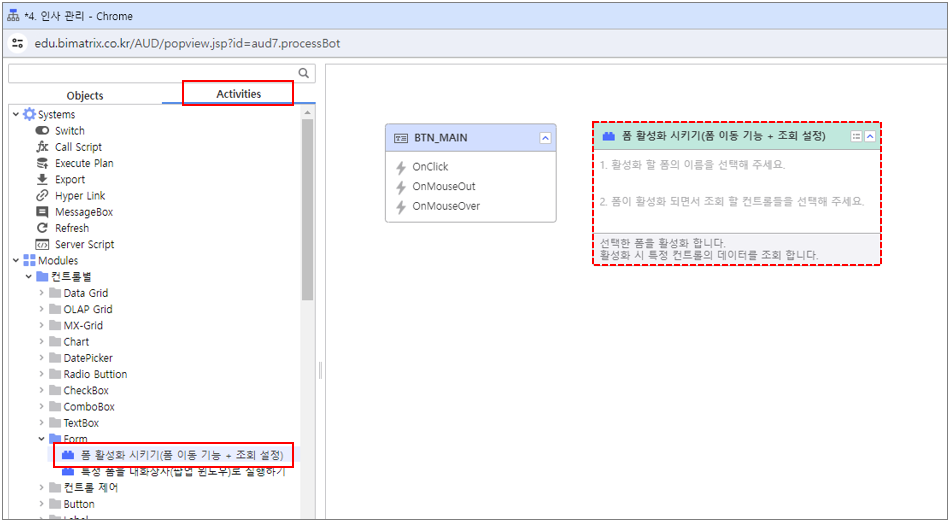Switch to the Activities tab
This screenshot has height=521, width=950.
click(x=239, y=94)
